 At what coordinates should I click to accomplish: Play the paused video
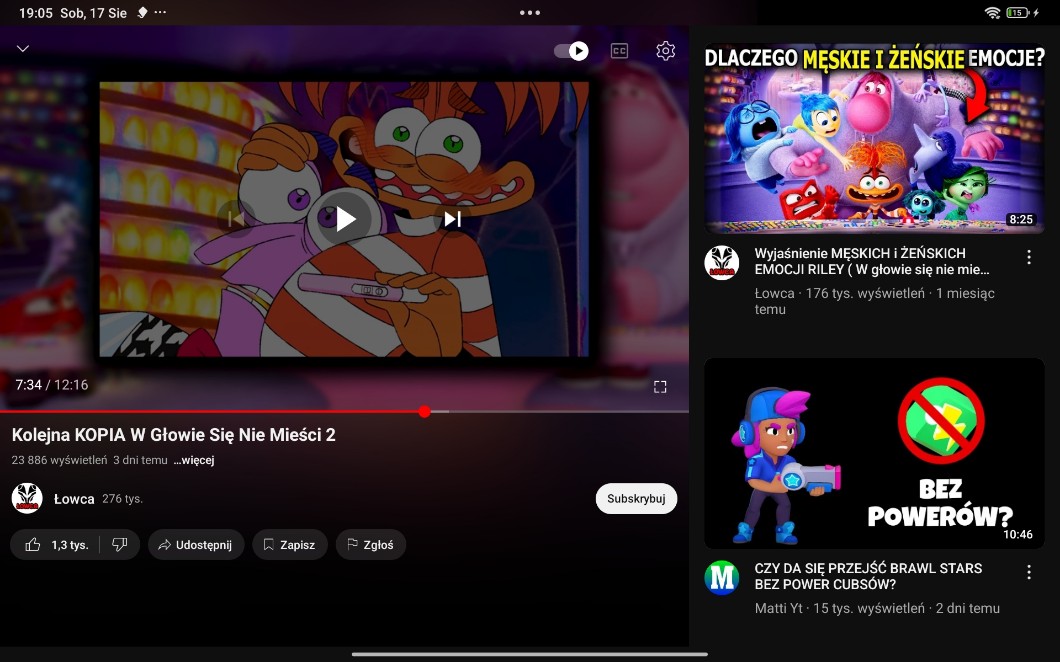click(x=345, y=219)
